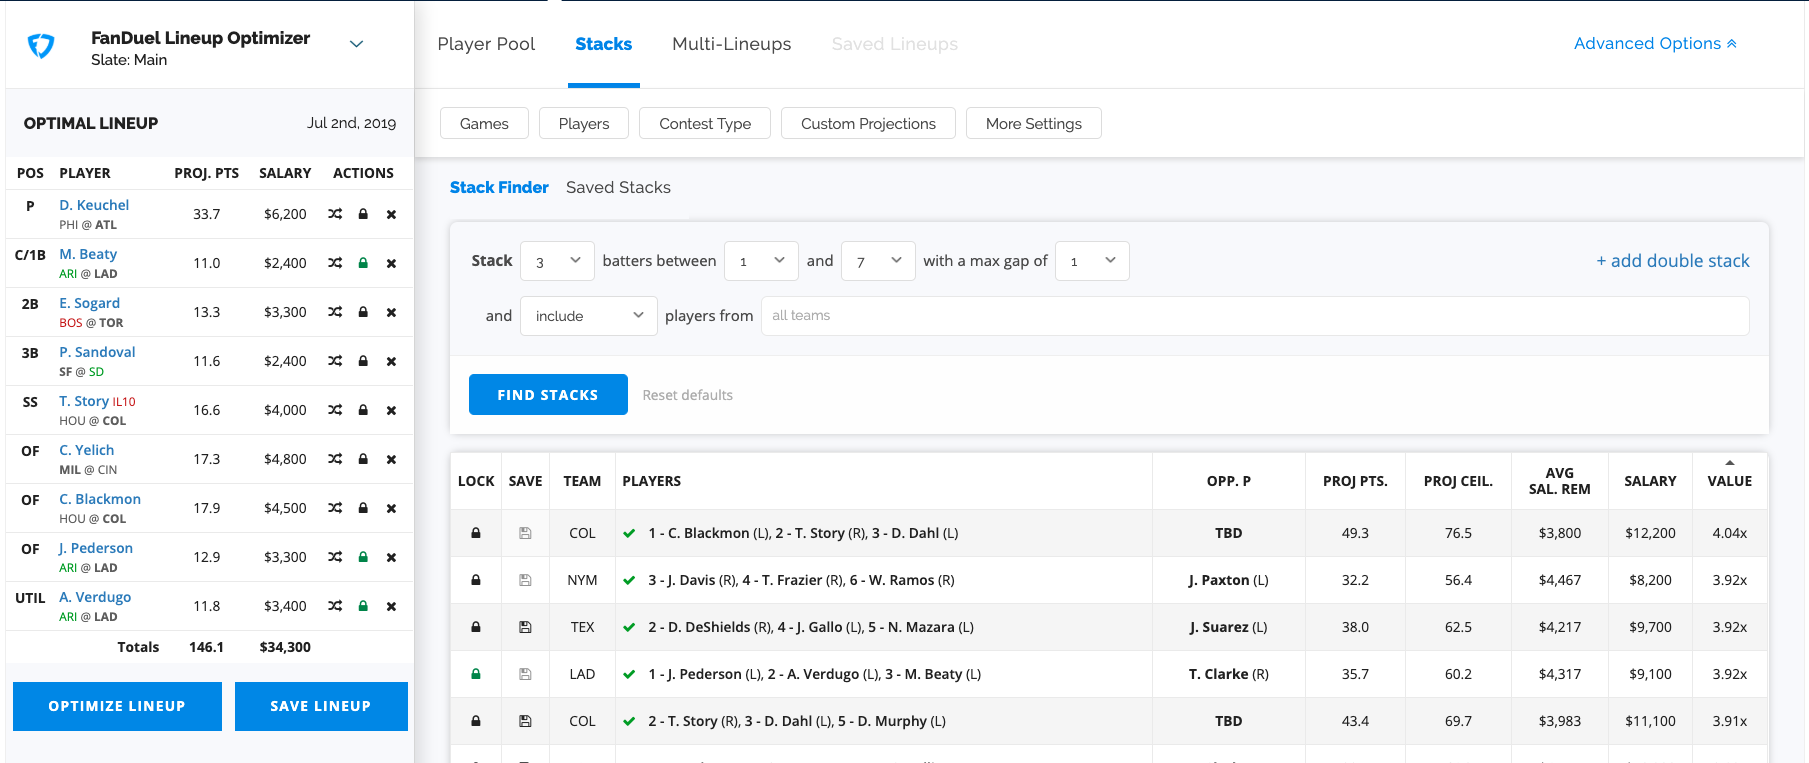The height and width of the screenshot is (763, 1809).
Task: Lock the COL Blackmon-Story-Dahl stack row
Action: [x=476, y=533]
